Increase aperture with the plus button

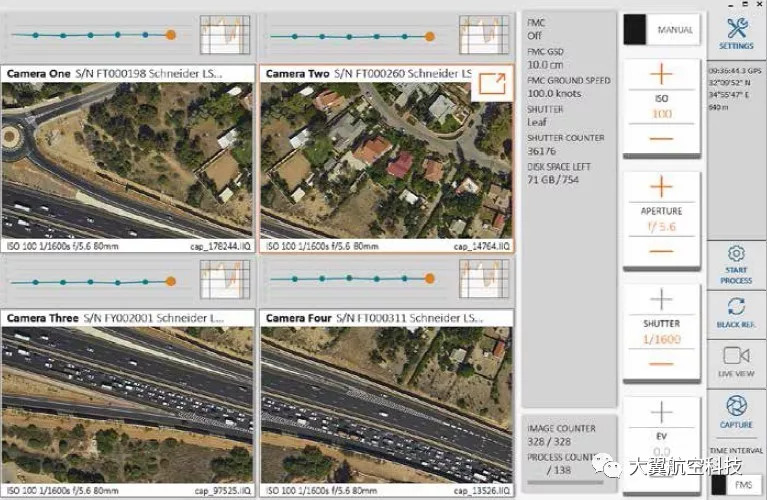pyautogui.click(x=661, y=187)
